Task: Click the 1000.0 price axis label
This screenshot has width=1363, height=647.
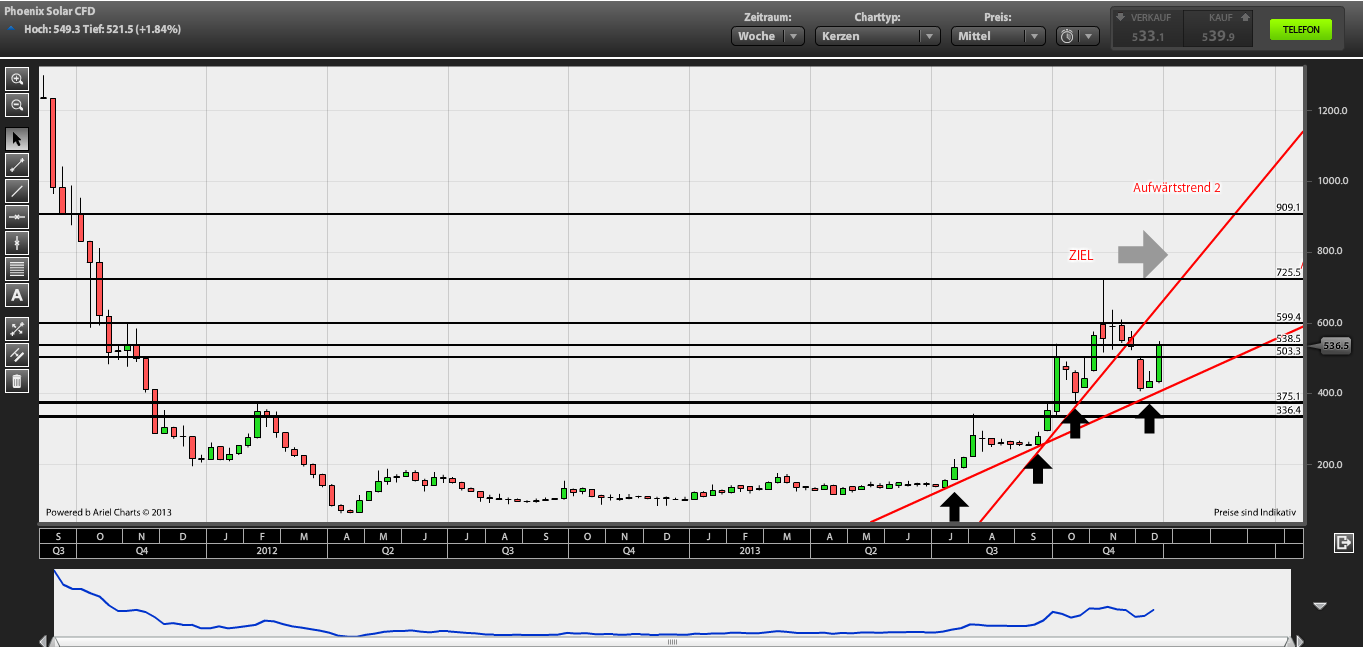Action: [x=1333, y=181]
